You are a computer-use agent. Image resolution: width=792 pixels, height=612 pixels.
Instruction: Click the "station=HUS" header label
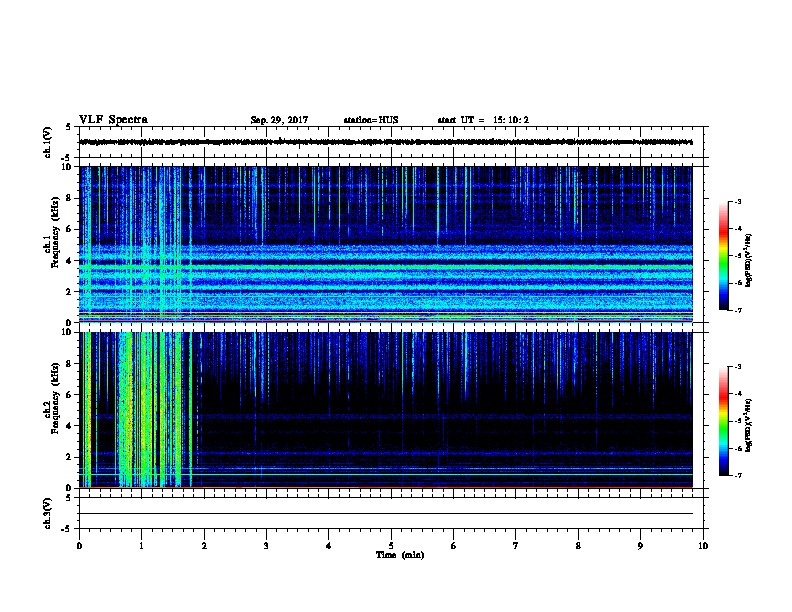coord(371,120)
